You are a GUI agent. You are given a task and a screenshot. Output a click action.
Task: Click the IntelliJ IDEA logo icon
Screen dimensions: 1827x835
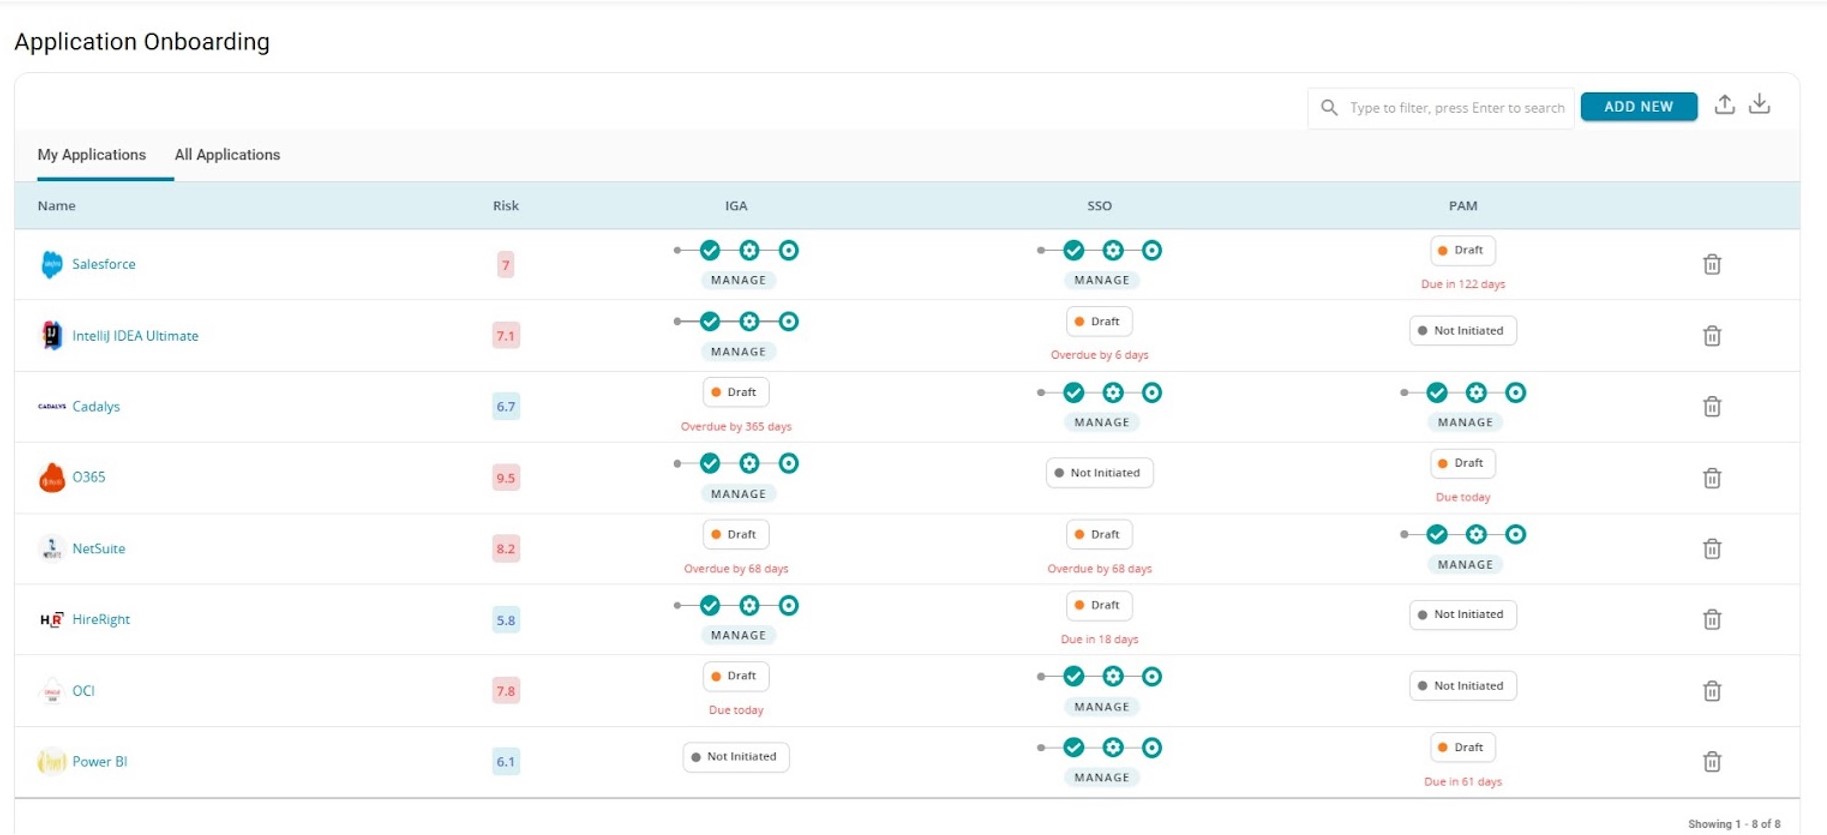point(52,335)
